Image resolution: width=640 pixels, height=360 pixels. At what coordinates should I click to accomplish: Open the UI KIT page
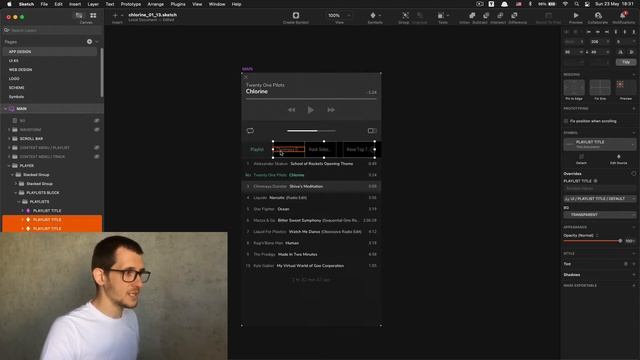click(x=14, y=61)
